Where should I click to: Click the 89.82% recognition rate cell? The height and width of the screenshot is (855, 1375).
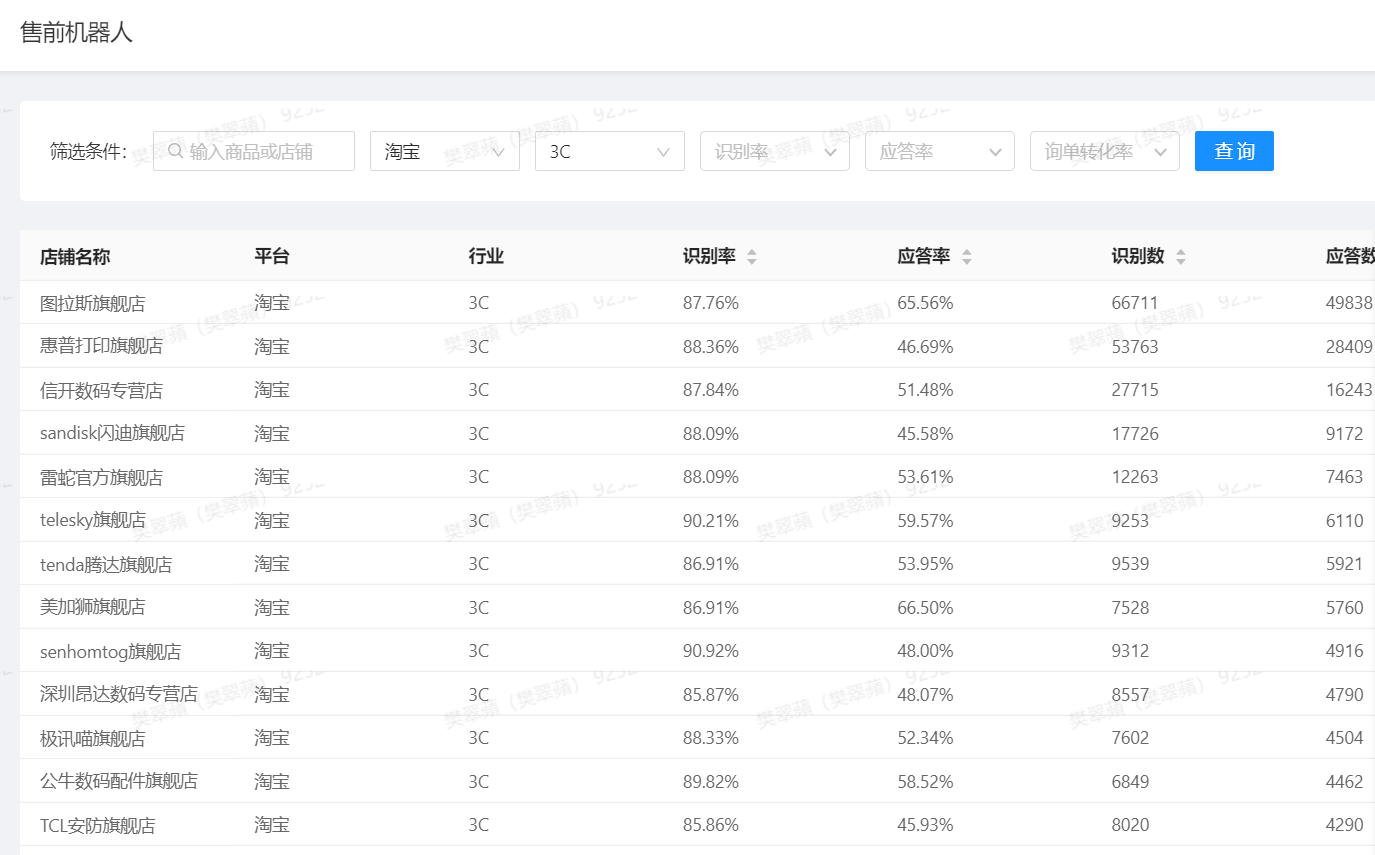(711, 781)
